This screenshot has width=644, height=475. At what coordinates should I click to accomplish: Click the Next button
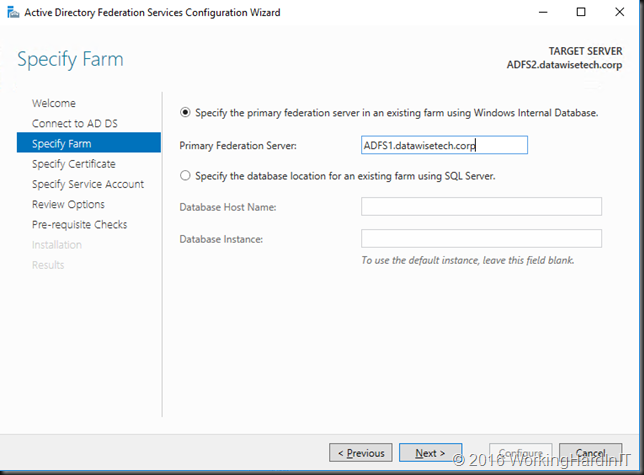click(430, 452)
